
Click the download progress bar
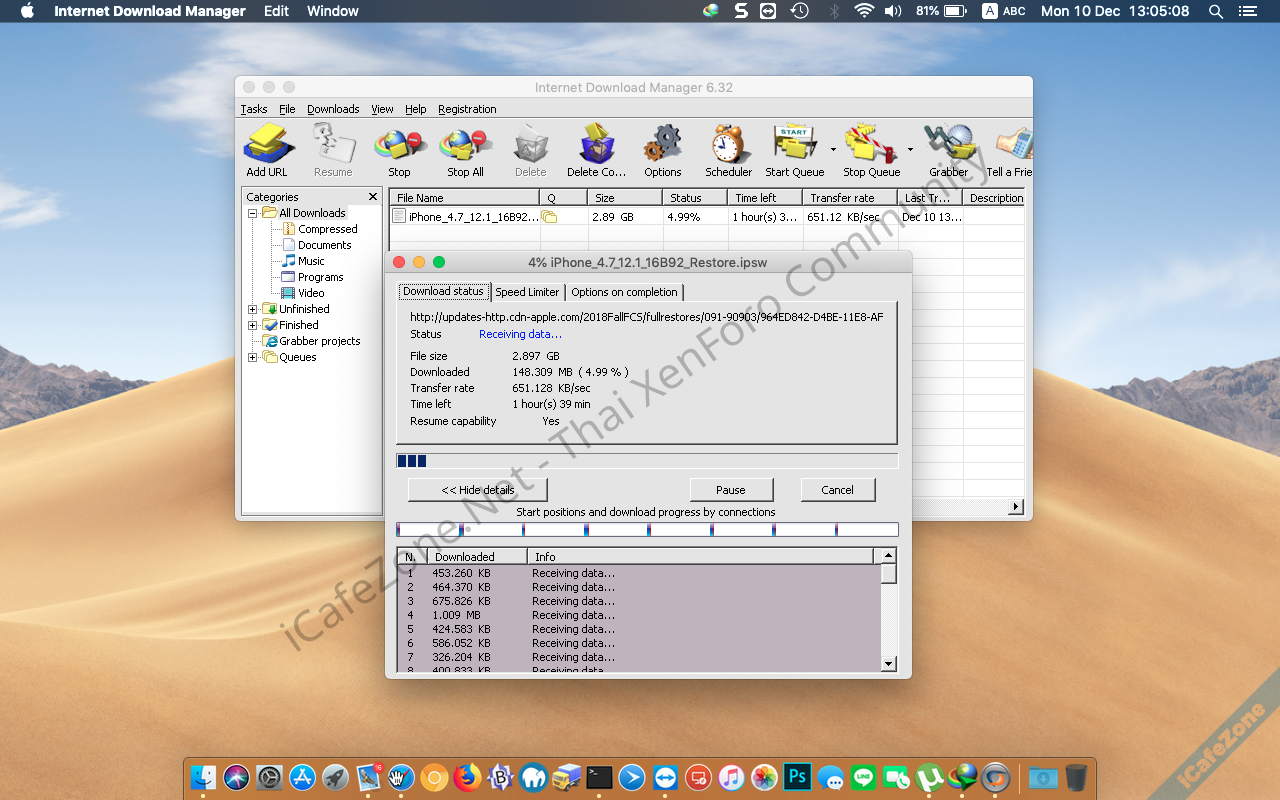(647, 461)
